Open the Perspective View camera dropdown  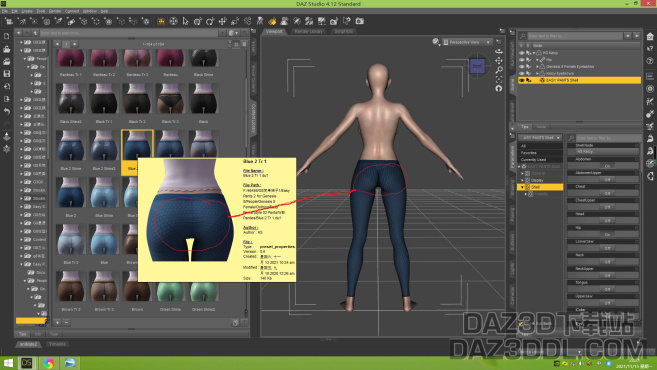(x=467, y=42)
